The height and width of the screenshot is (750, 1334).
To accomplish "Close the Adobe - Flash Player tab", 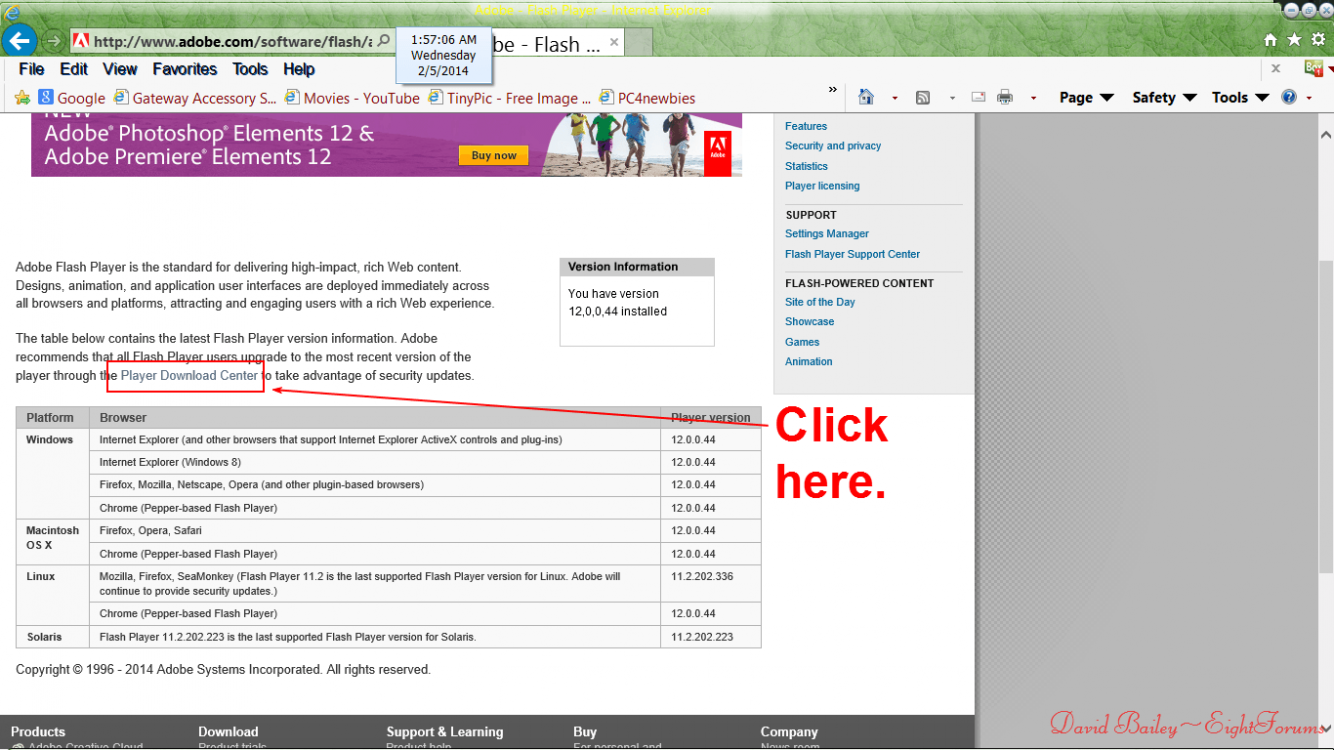I will pyautogui.click(x=615, y=42).
